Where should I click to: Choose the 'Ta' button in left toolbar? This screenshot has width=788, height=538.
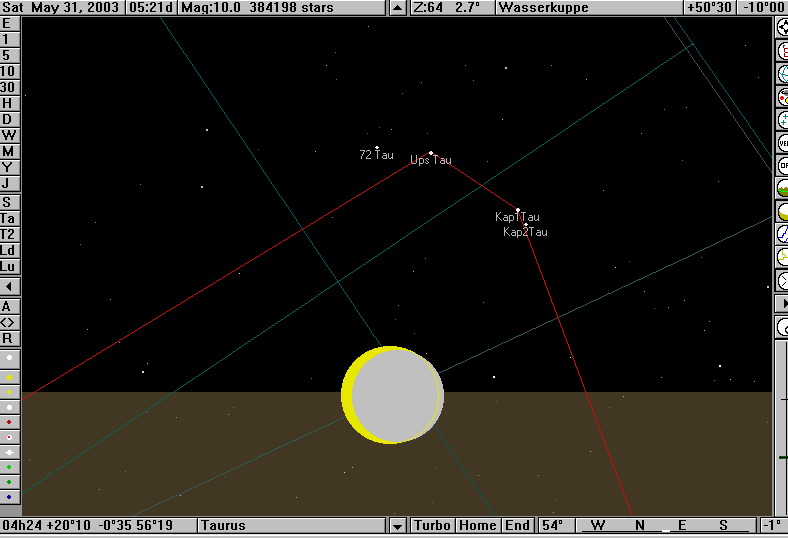(9, 218)
